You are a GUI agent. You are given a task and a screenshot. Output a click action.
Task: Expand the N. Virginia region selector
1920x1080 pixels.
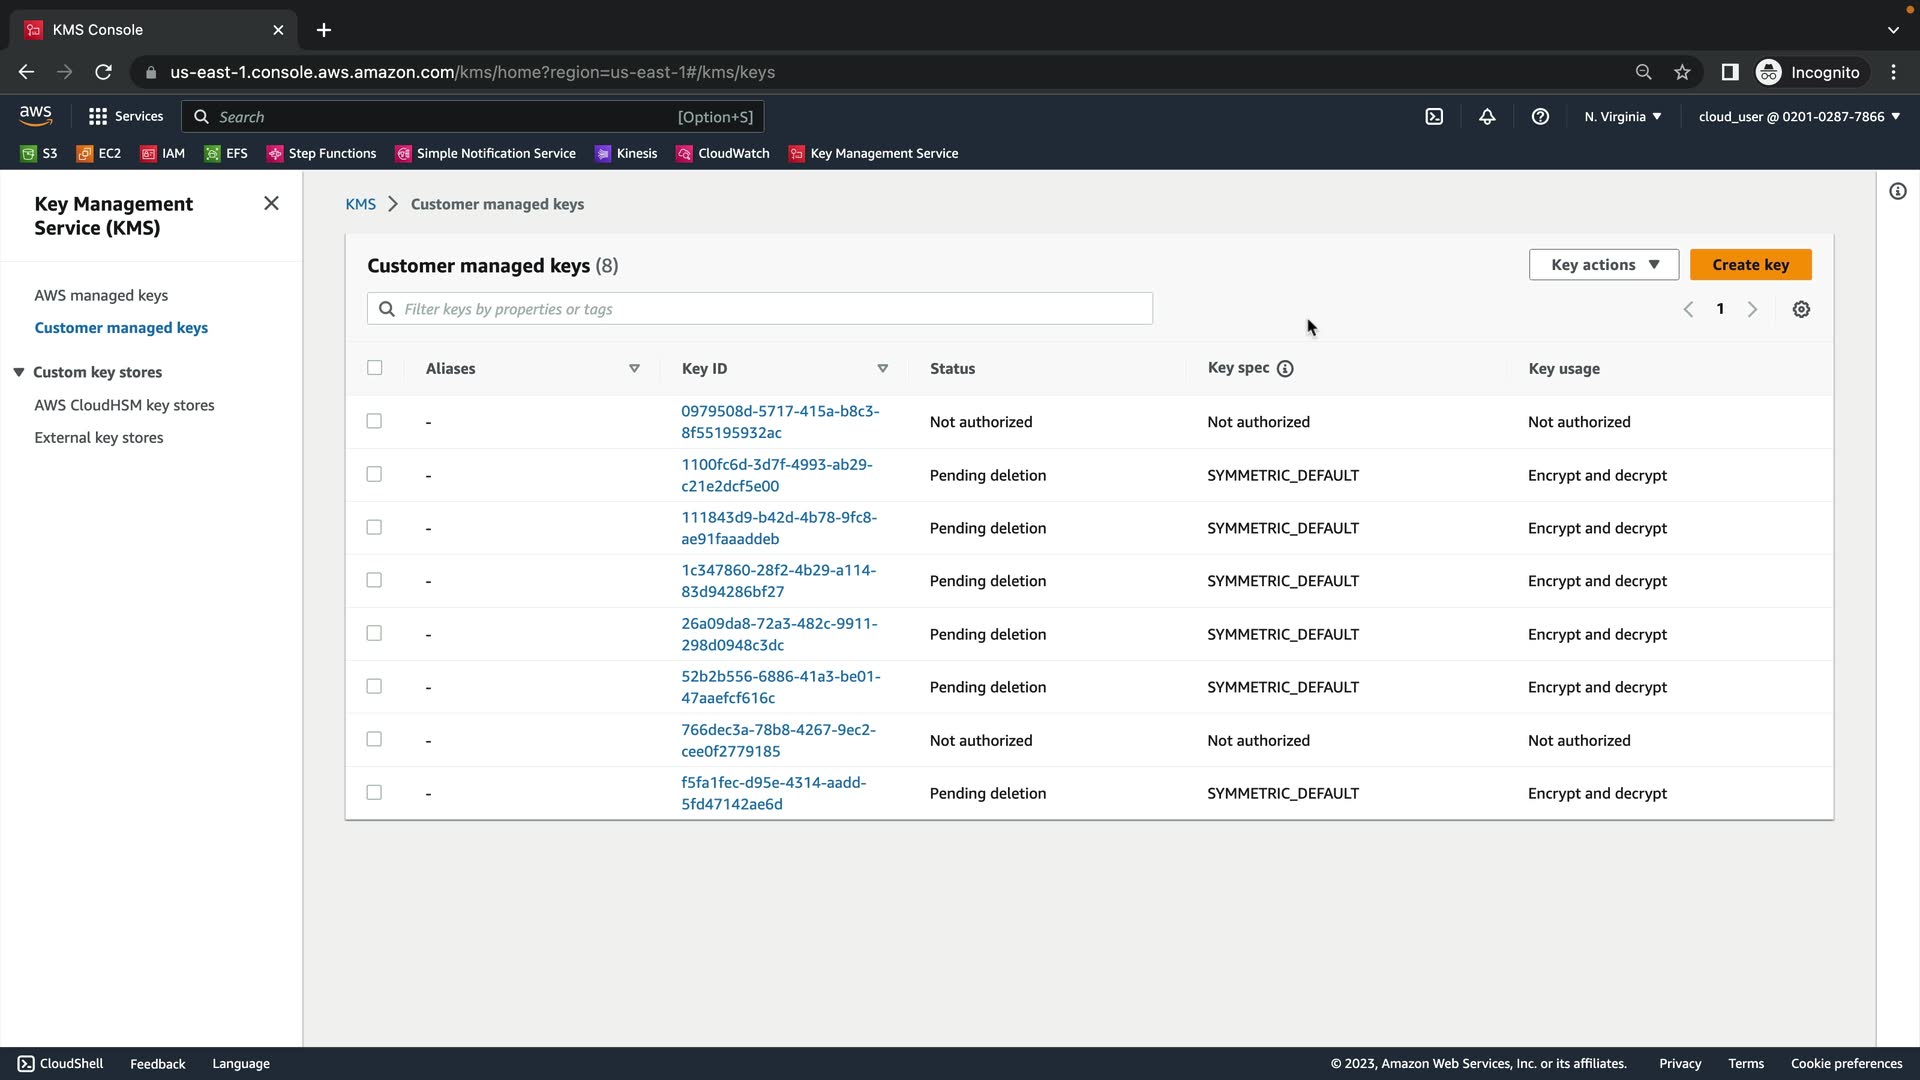(x=1622, y=117)
